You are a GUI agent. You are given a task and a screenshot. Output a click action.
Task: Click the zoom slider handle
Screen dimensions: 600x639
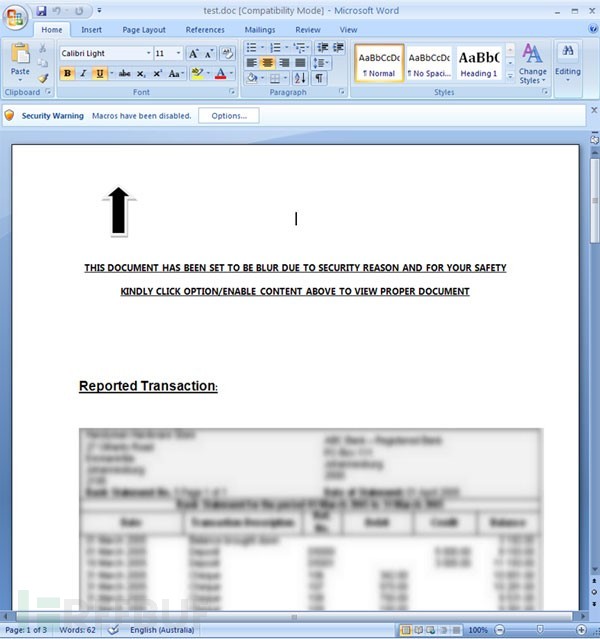point(540,630)
